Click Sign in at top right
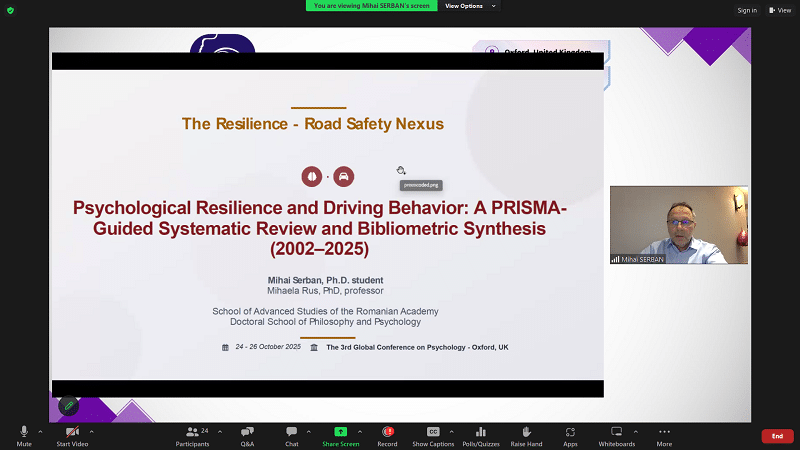The width and height of the screenshot is (800, 450). [x=747, y=10]
